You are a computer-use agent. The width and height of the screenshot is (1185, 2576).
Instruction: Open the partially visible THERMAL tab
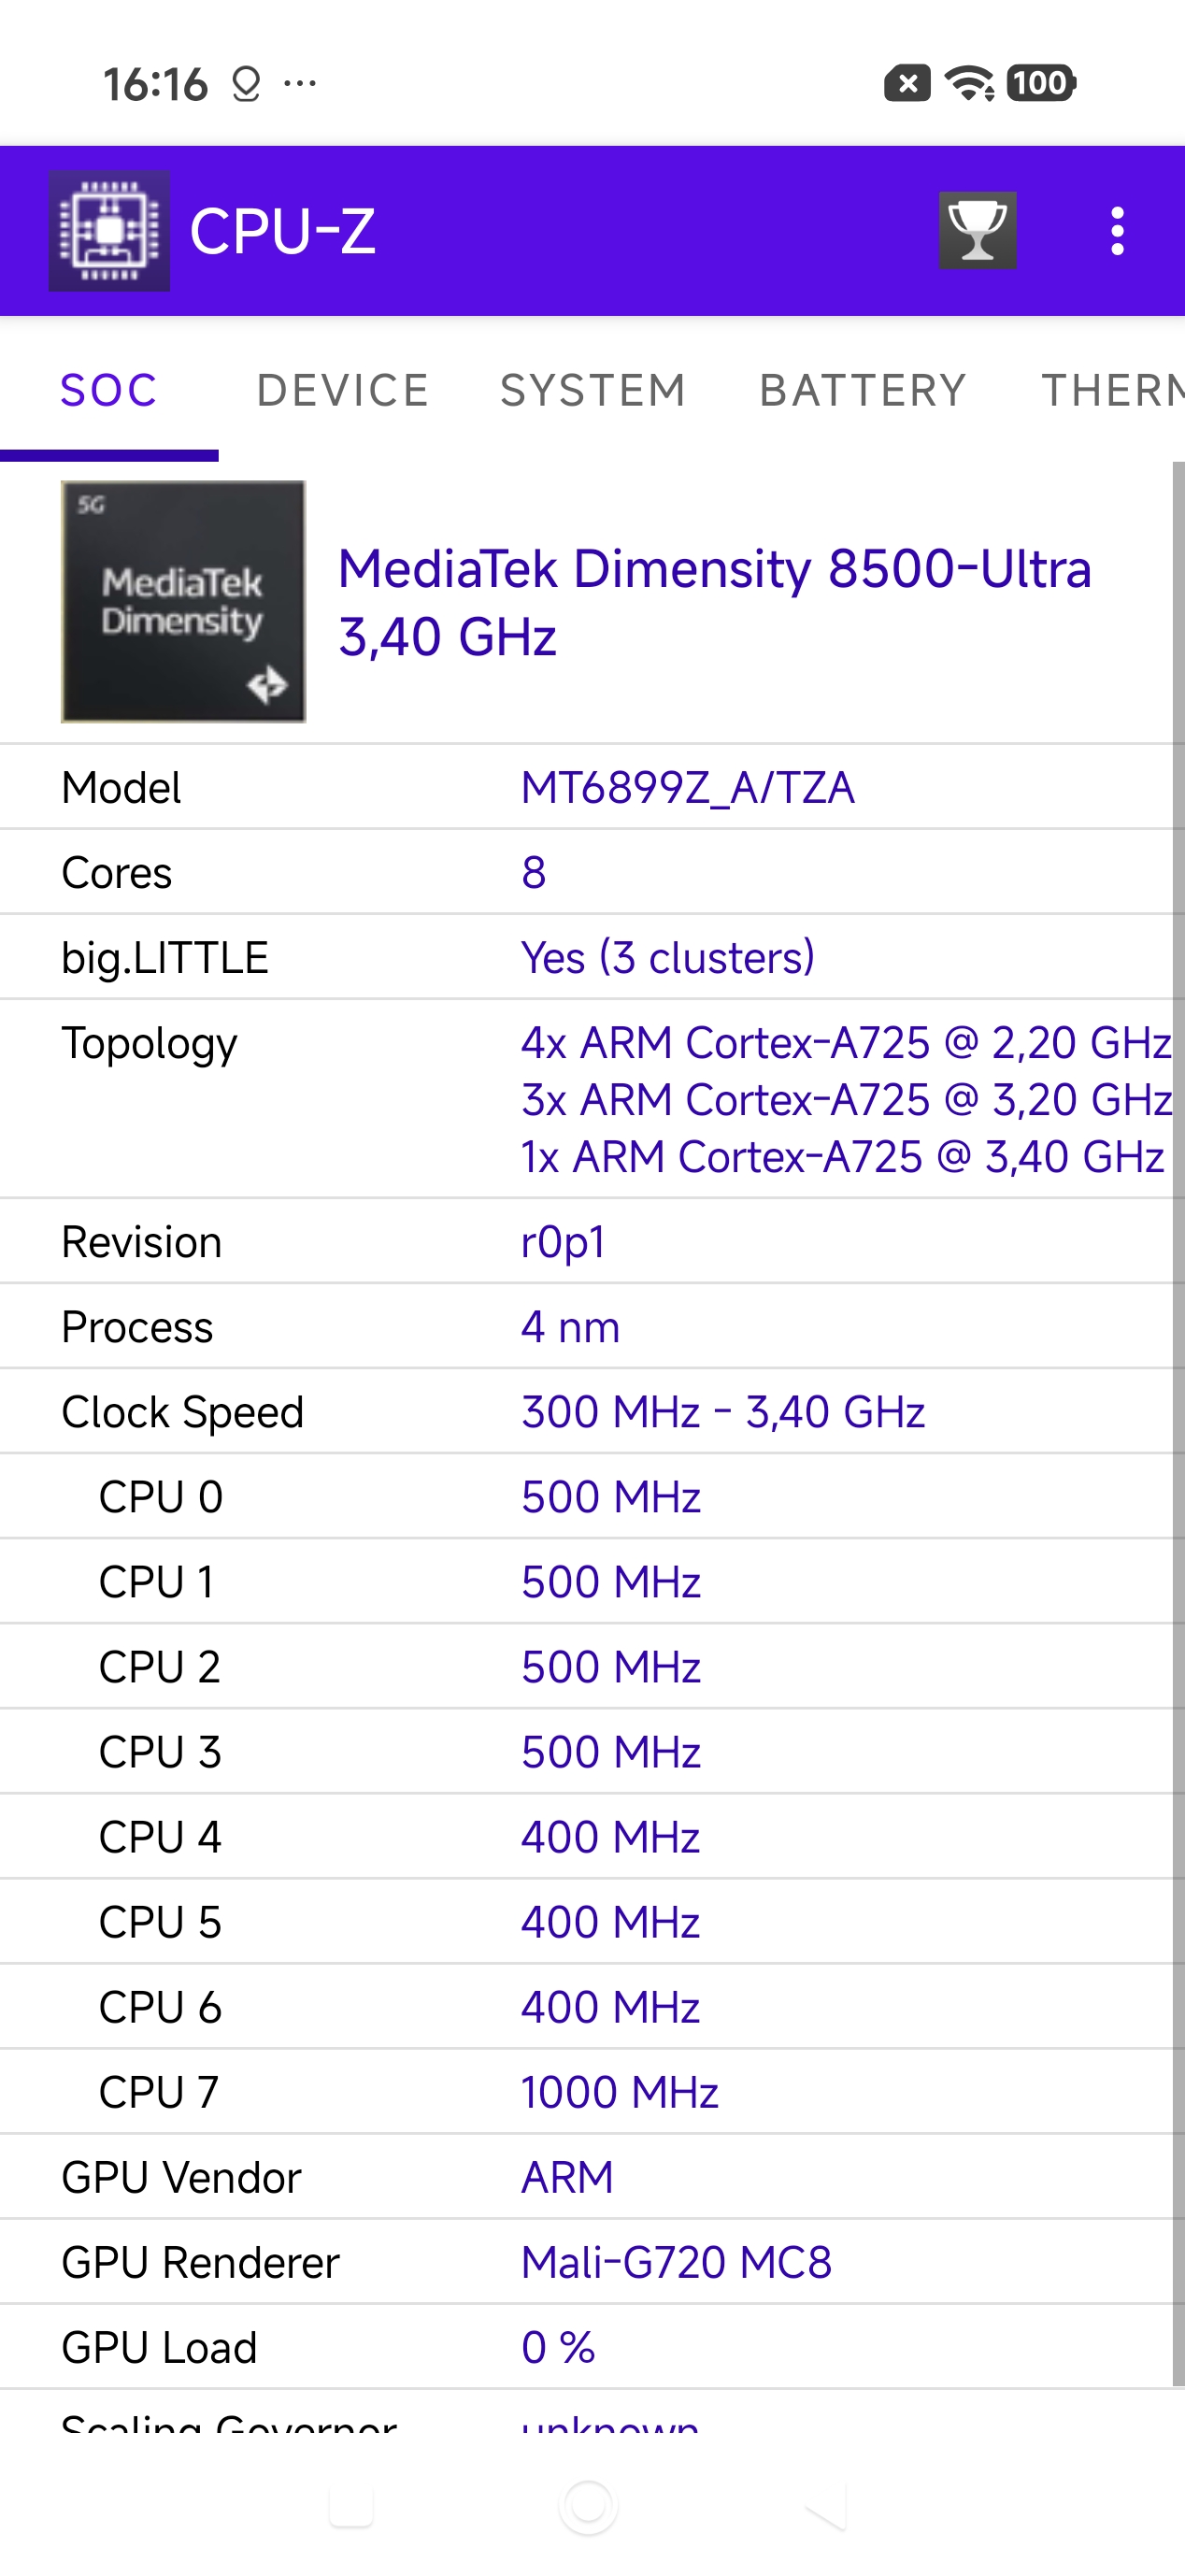coord(1110,391)
